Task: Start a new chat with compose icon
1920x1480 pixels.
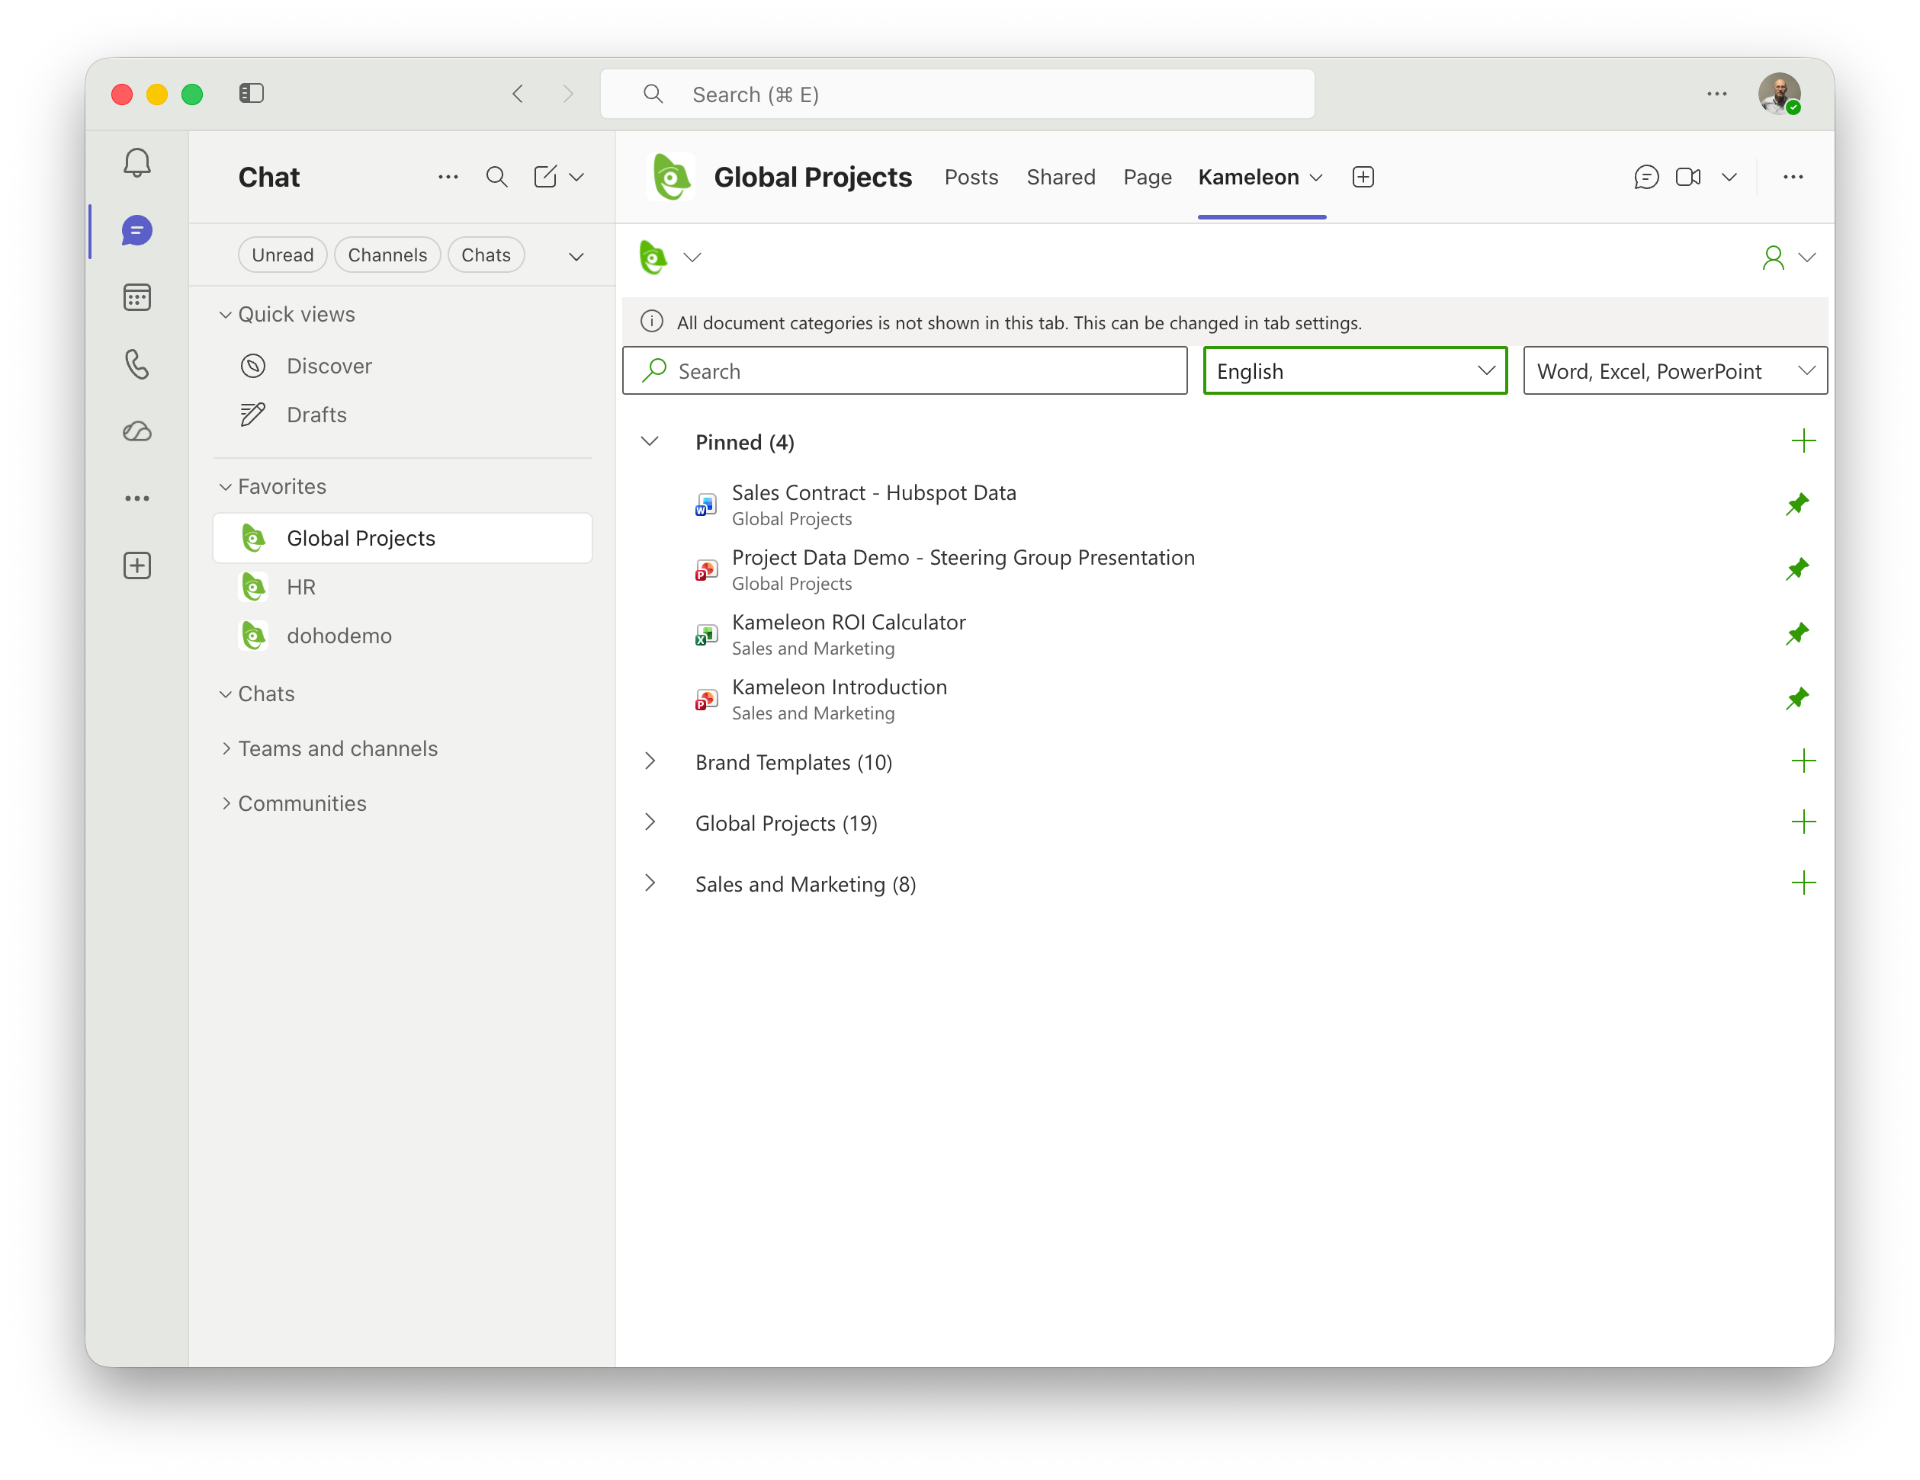Action: (545, 177)
